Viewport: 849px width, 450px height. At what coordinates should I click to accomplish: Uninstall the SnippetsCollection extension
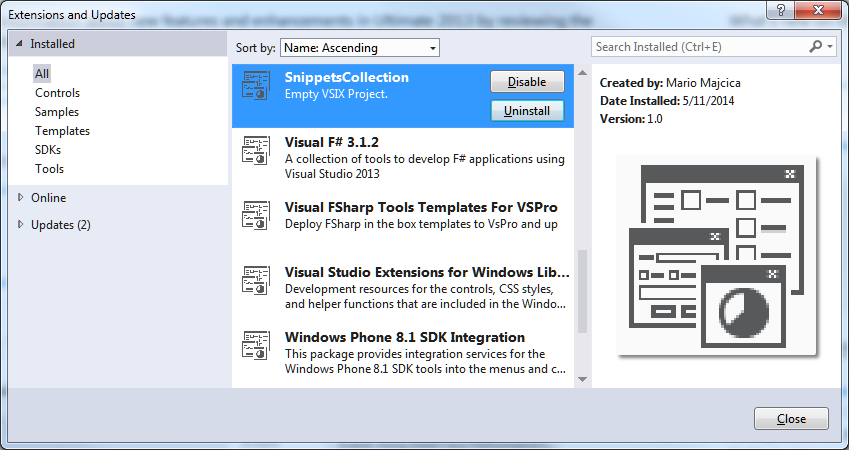pyautogui.click(x=527, y=111)
